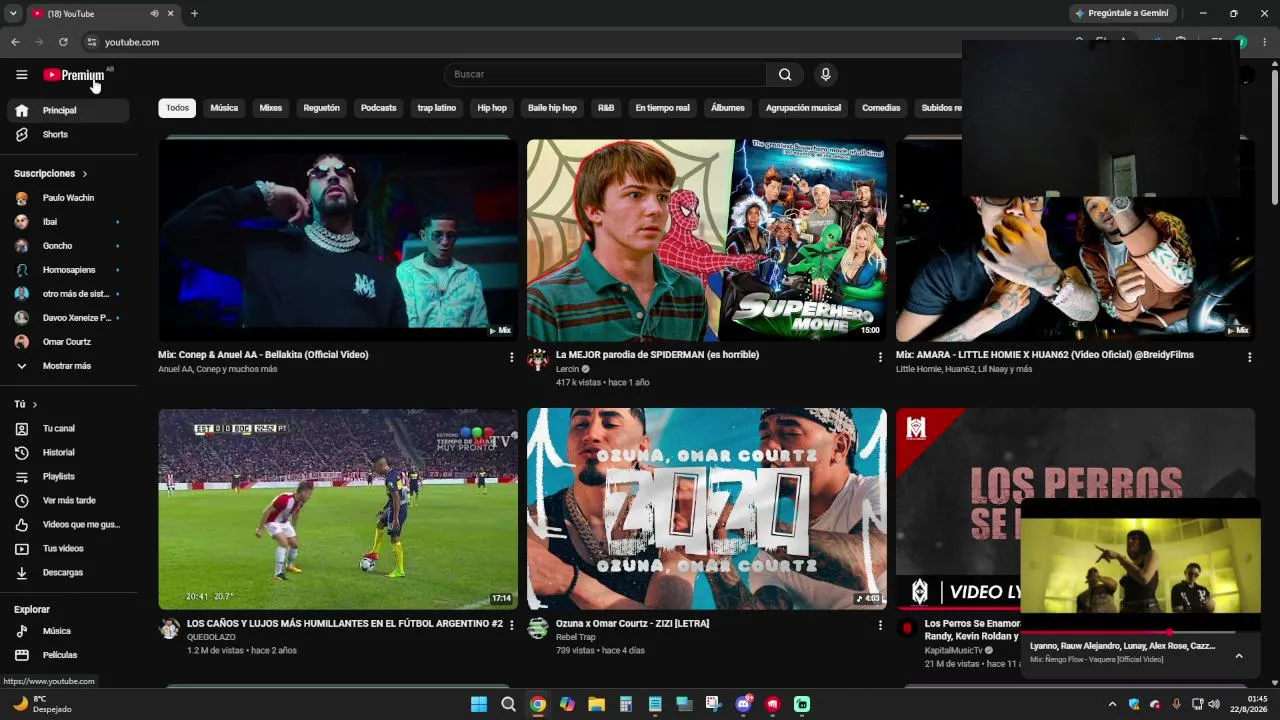
Task: Expand the miniplayer queue chevron
Action: pyautogui.click(x=1239, y=656)
